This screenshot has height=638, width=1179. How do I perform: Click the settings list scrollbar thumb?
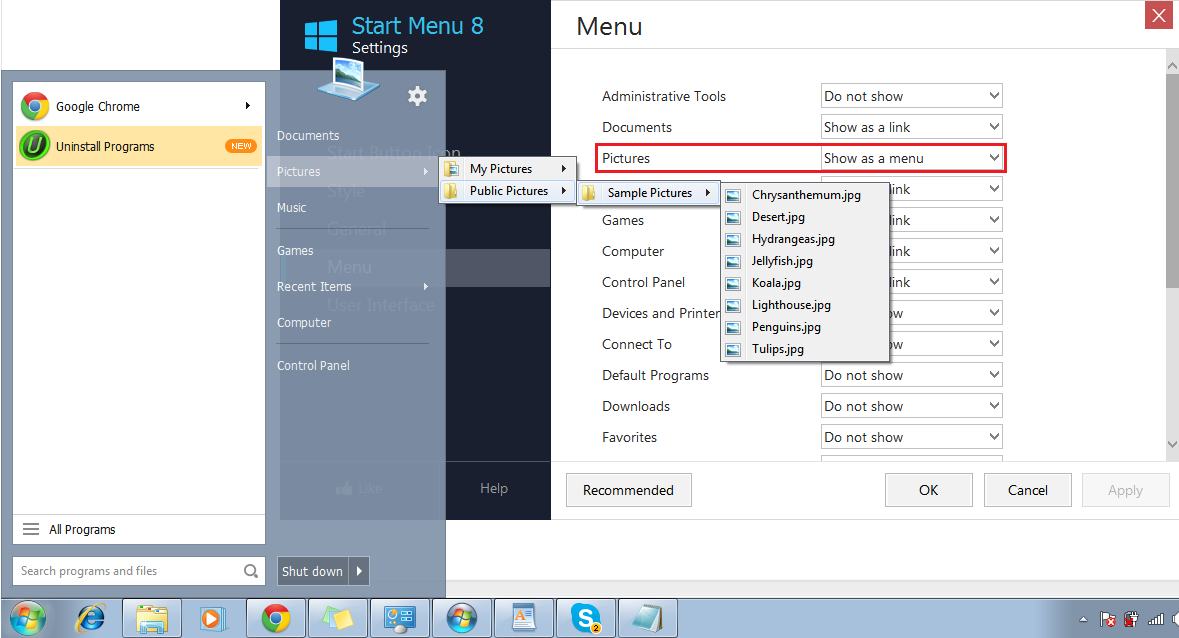(1172, 180)
